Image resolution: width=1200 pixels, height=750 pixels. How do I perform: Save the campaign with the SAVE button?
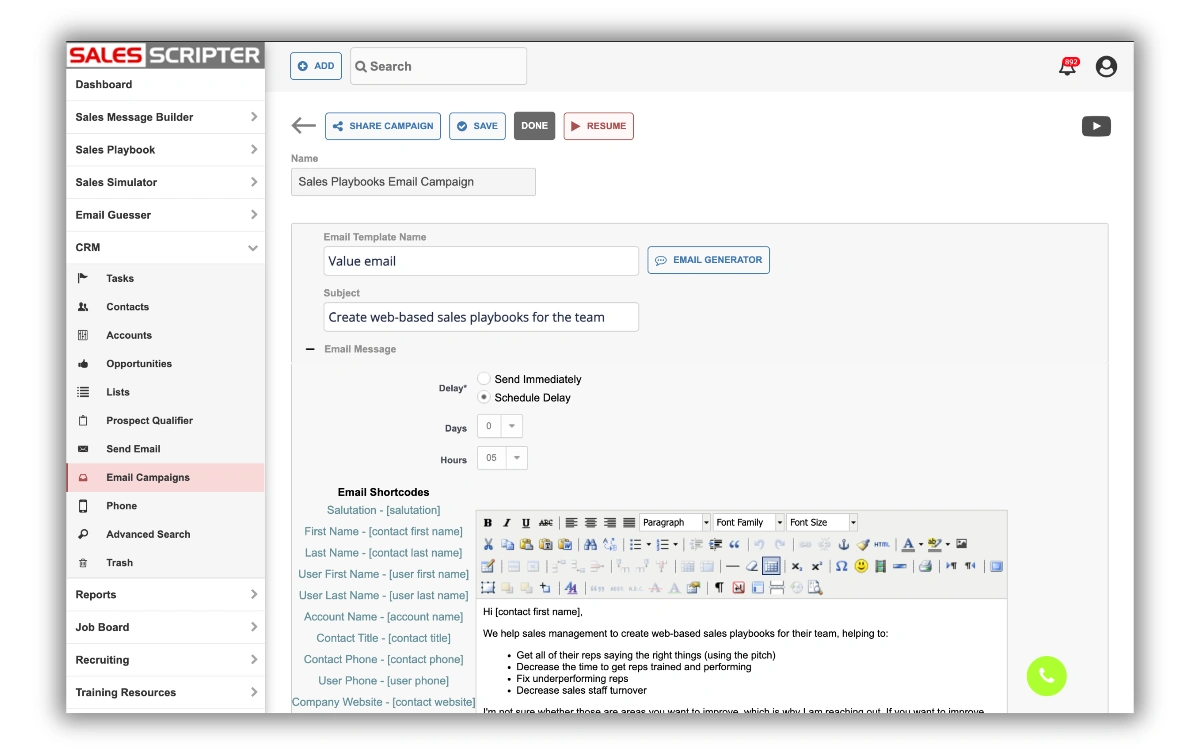tap(477, 126)
